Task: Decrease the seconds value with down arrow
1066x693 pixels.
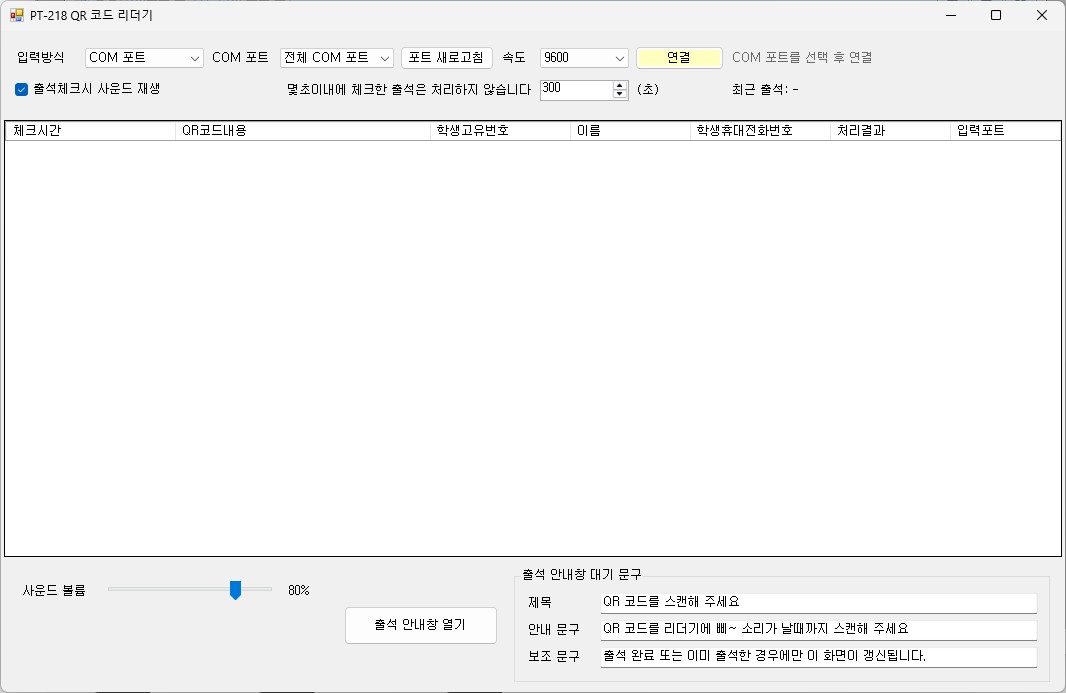Action: 619,94
